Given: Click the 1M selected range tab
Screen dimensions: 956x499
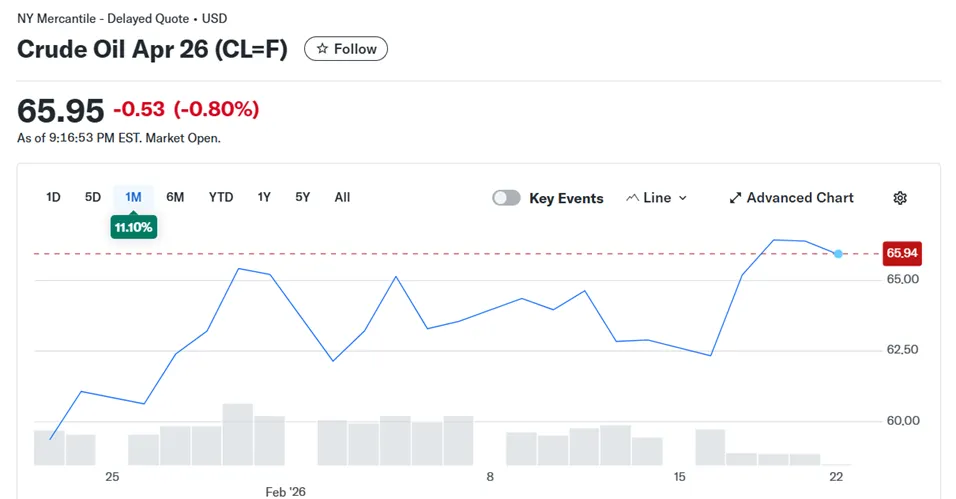Looking at the screenshot, I should coord(134,197).
